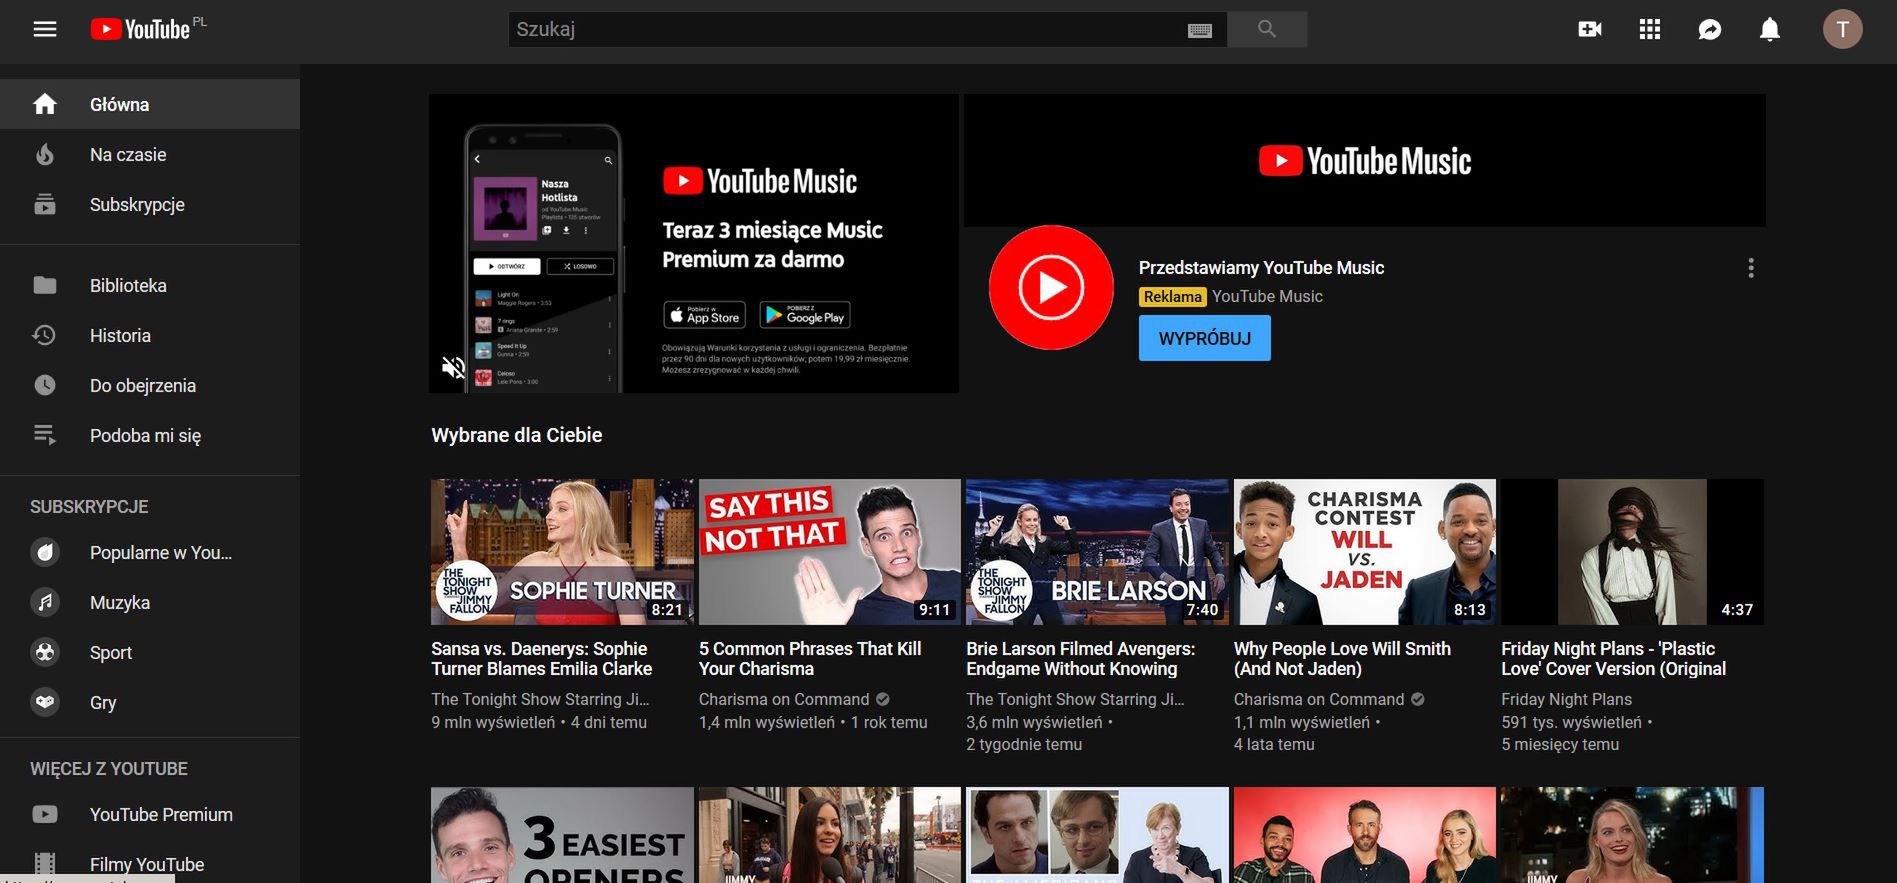Open the Tonight Show channel under Sophie Turner video
This screenshot has height=883, width=1897.
pyautogui.click(x=540, y=699)
